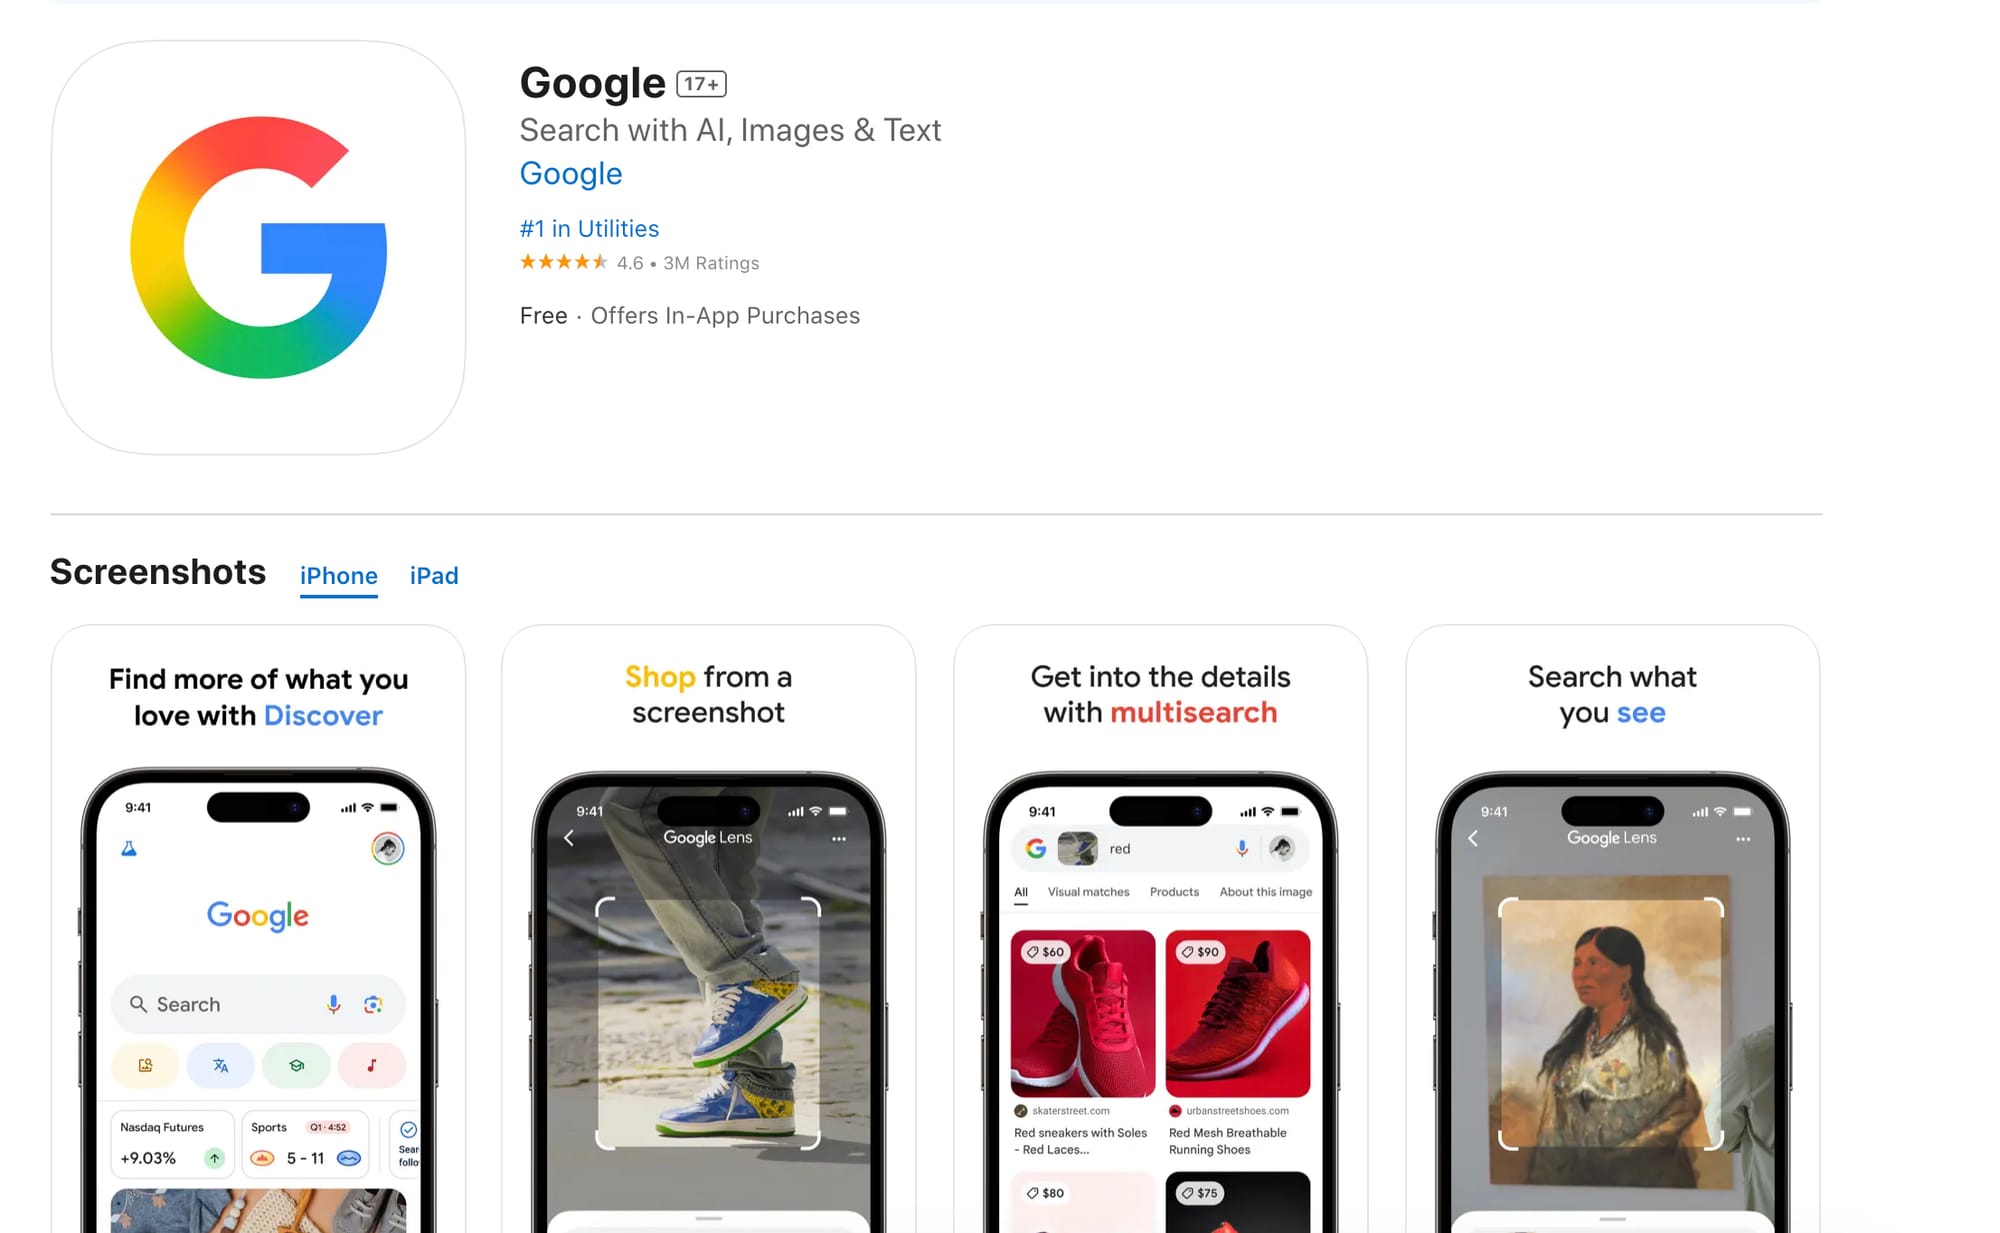Click the $60 red sneaker product image

click(x=1082, y=1013)
